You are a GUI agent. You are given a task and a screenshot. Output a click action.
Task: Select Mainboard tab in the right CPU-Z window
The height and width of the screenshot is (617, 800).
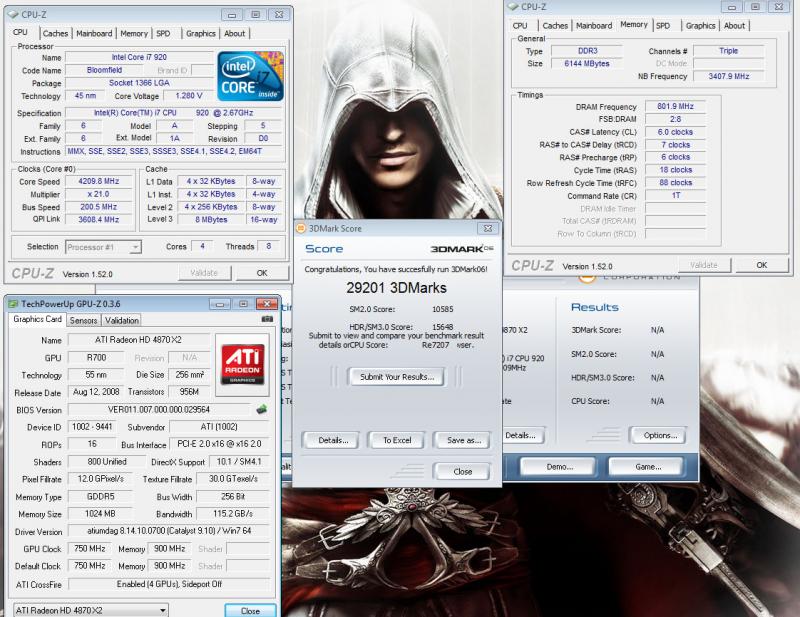(x=594, y=26)
